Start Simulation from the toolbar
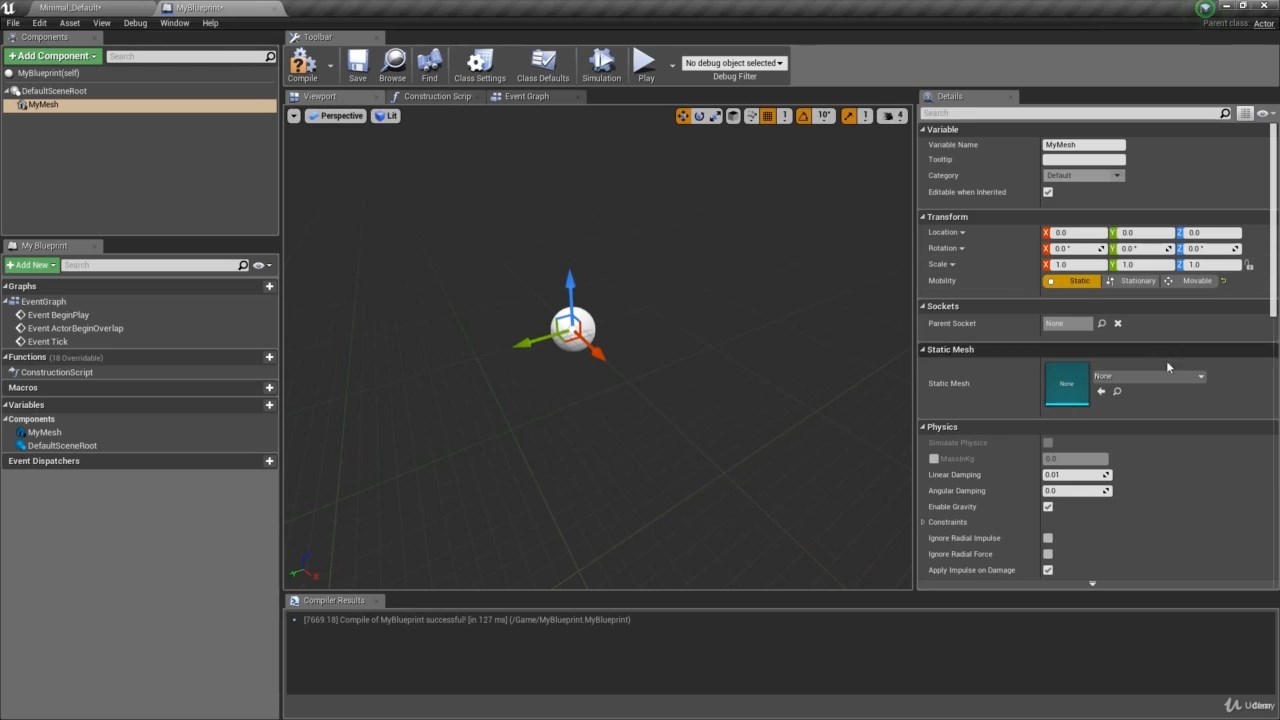 click(601, 64)
